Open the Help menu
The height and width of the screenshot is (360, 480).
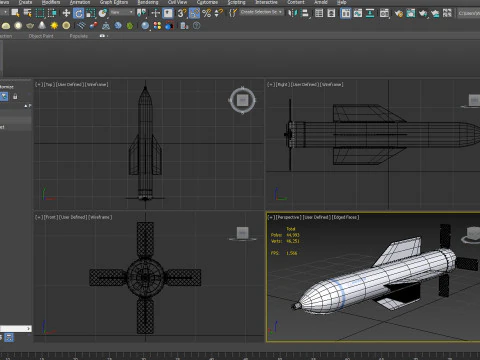point(341,2)
